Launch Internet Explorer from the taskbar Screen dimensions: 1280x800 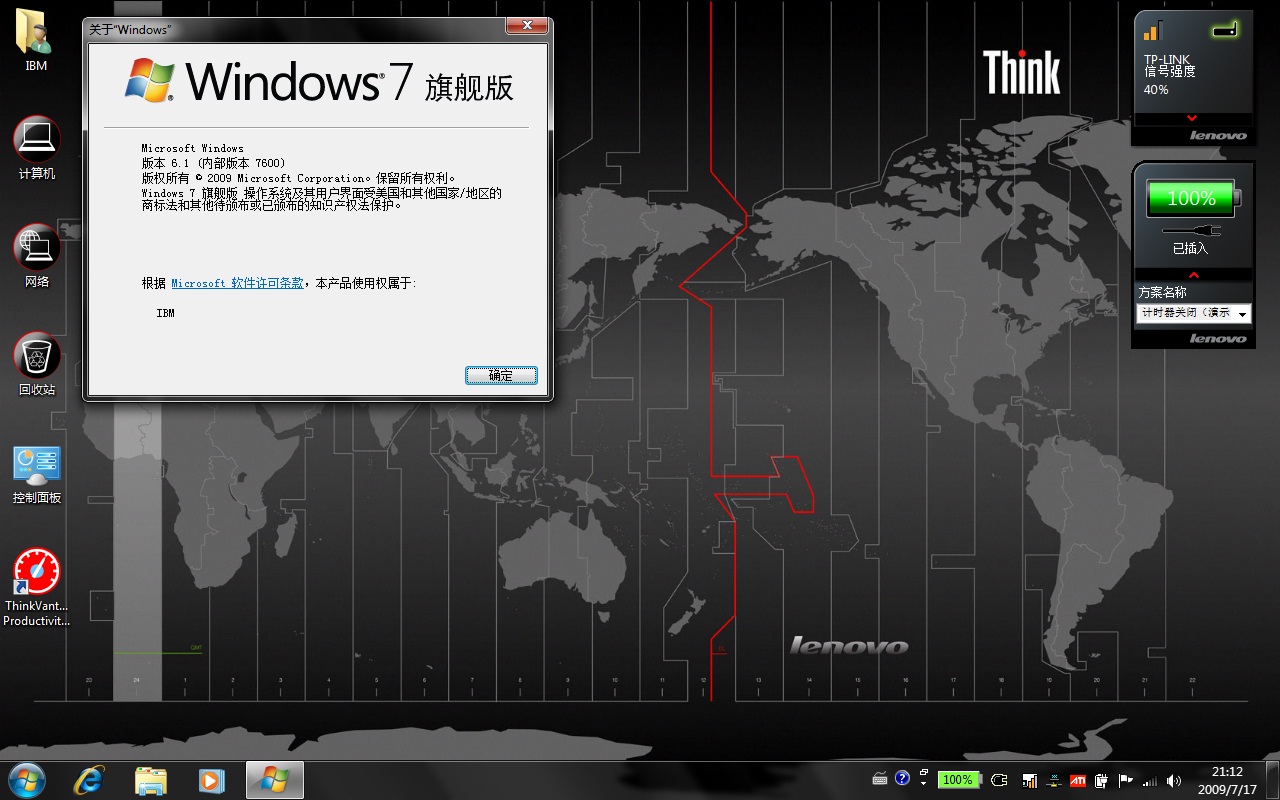[91, 780]
